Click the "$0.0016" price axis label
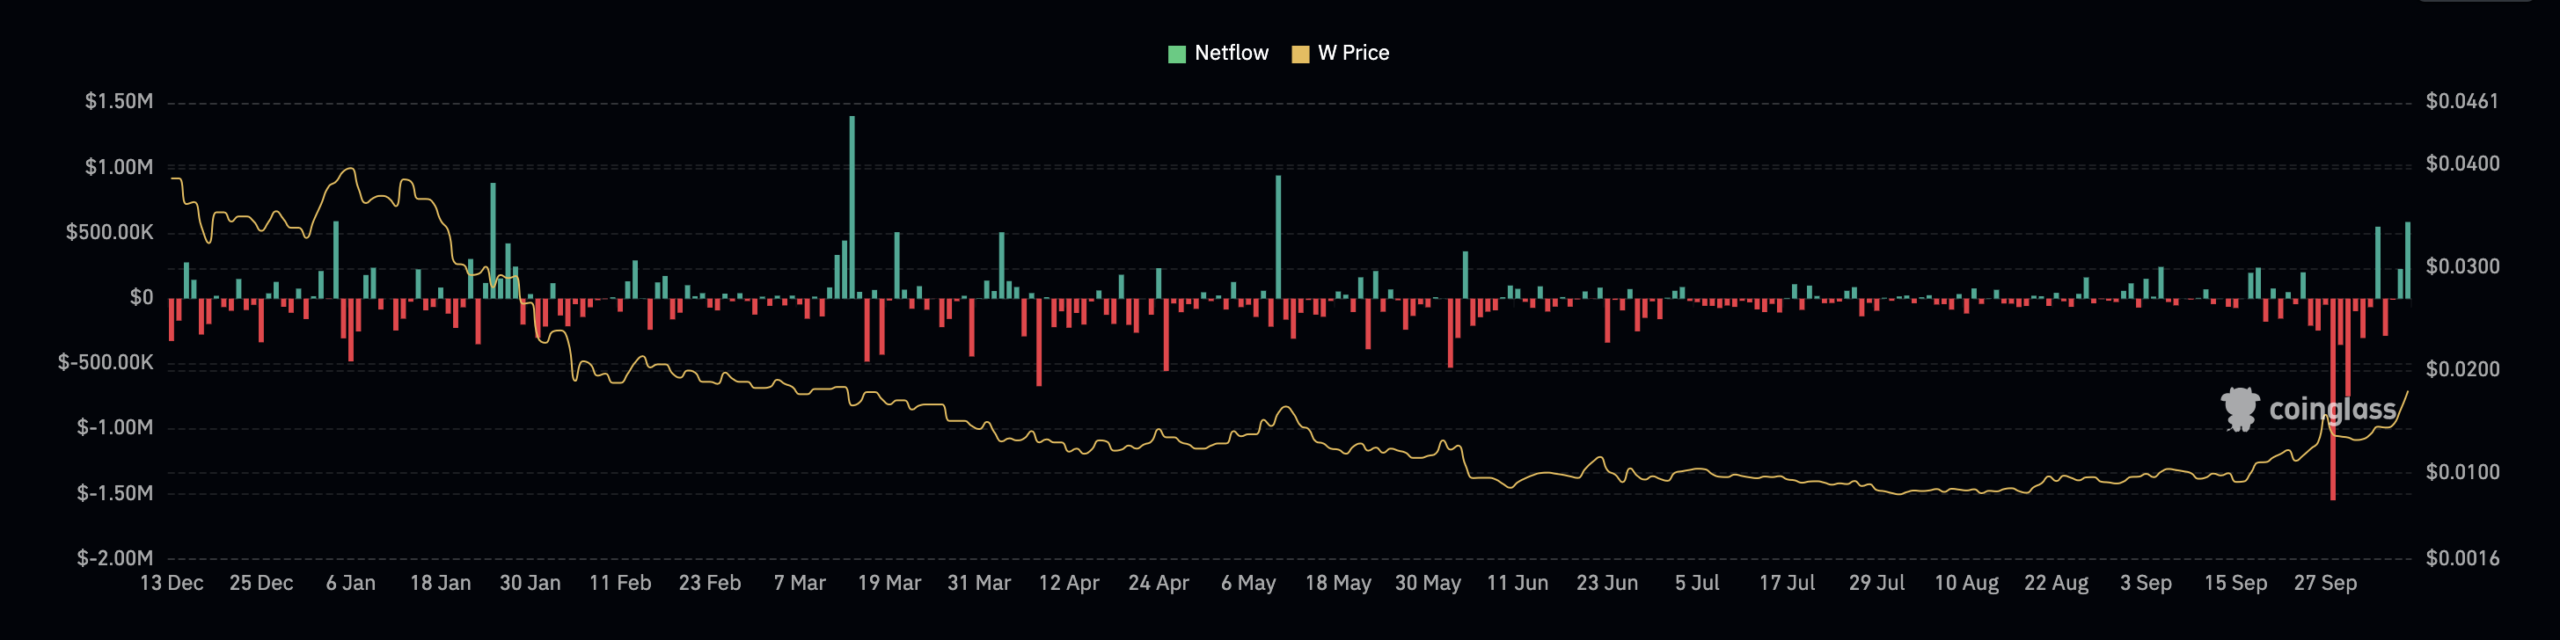Viewport: 2560px width, 640px height. coord(2462,558)
